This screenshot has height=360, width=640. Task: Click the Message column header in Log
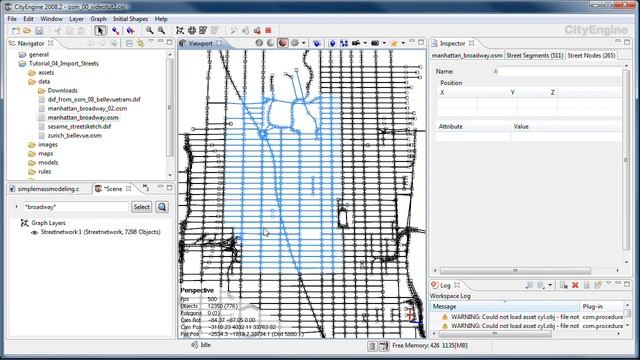tap(505, 307)
